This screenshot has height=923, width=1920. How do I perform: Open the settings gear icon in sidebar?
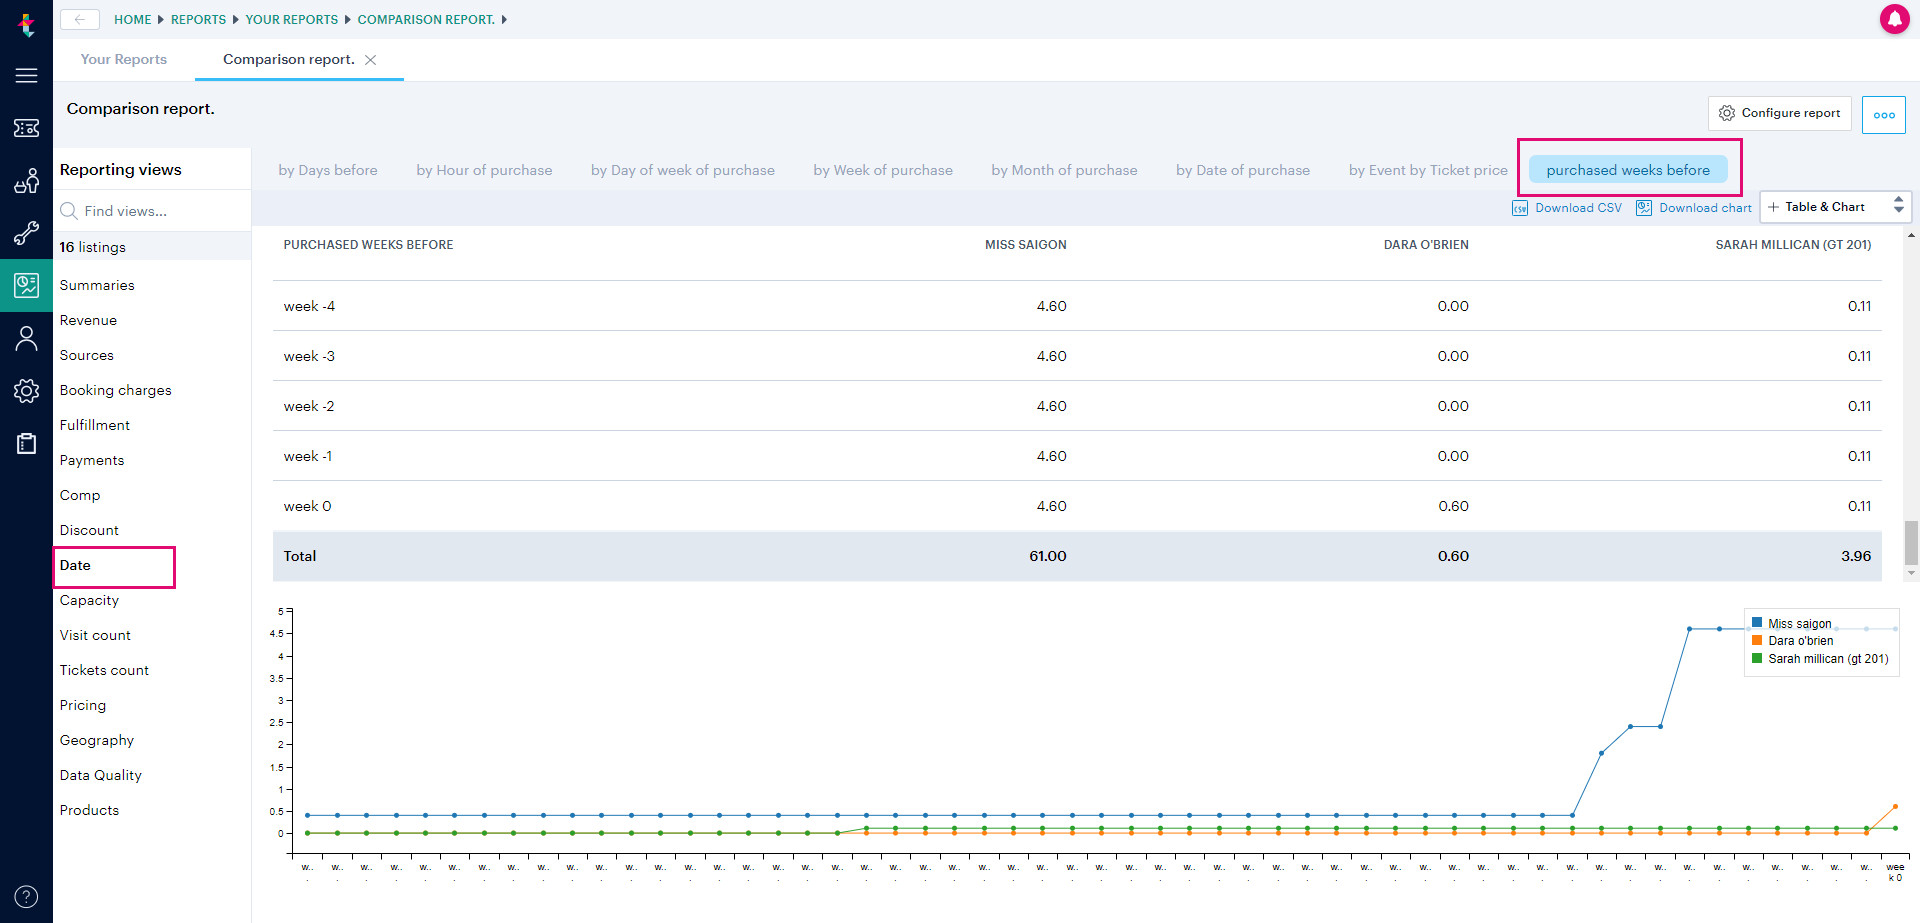click(26, 391)
